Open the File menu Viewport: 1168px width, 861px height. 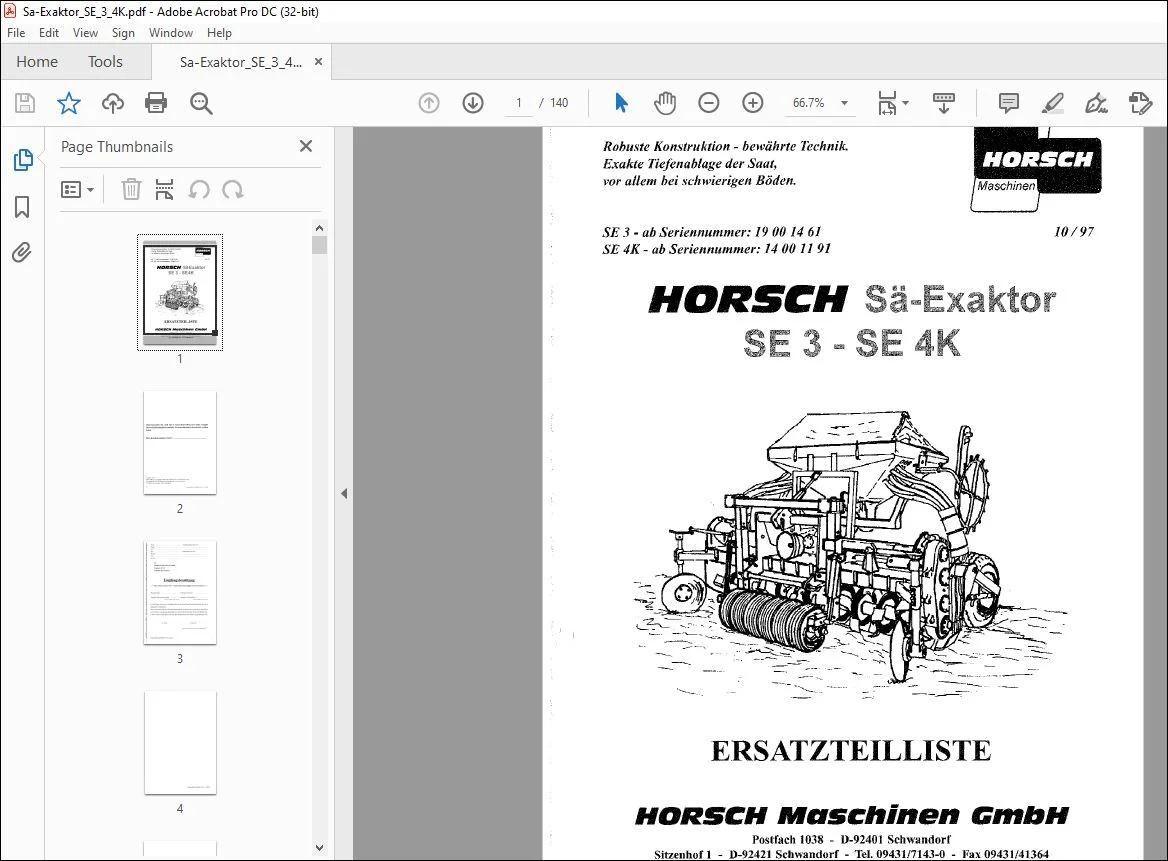coord(16,33)
